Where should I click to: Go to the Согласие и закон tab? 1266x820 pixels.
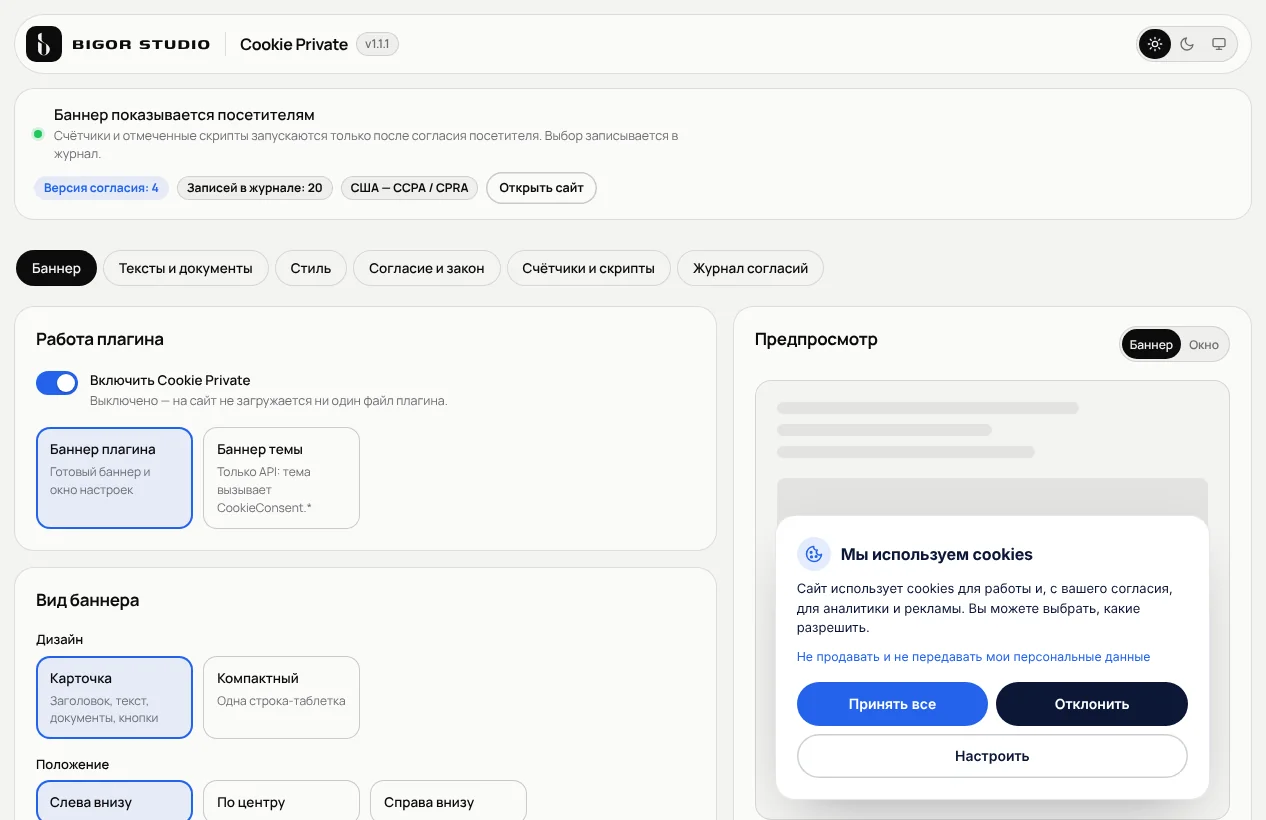427,268
